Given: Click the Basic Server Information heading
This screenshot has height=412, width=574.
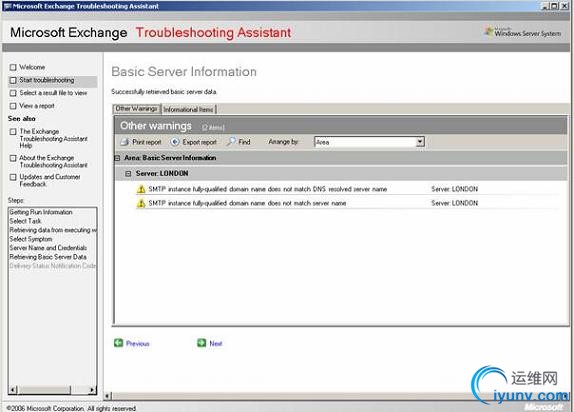Looking at the screenshot, I should [184, 72].
